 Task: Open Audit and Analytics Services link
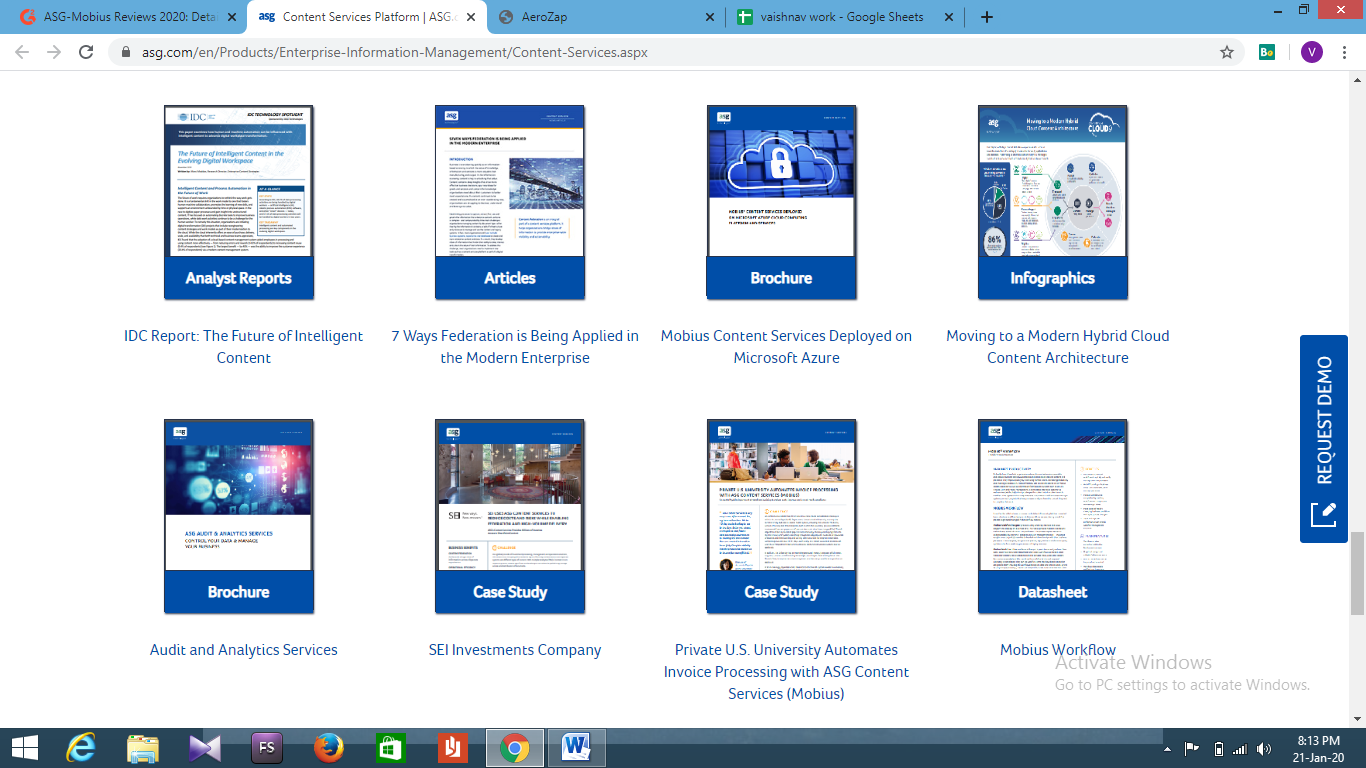coord(244,650)
